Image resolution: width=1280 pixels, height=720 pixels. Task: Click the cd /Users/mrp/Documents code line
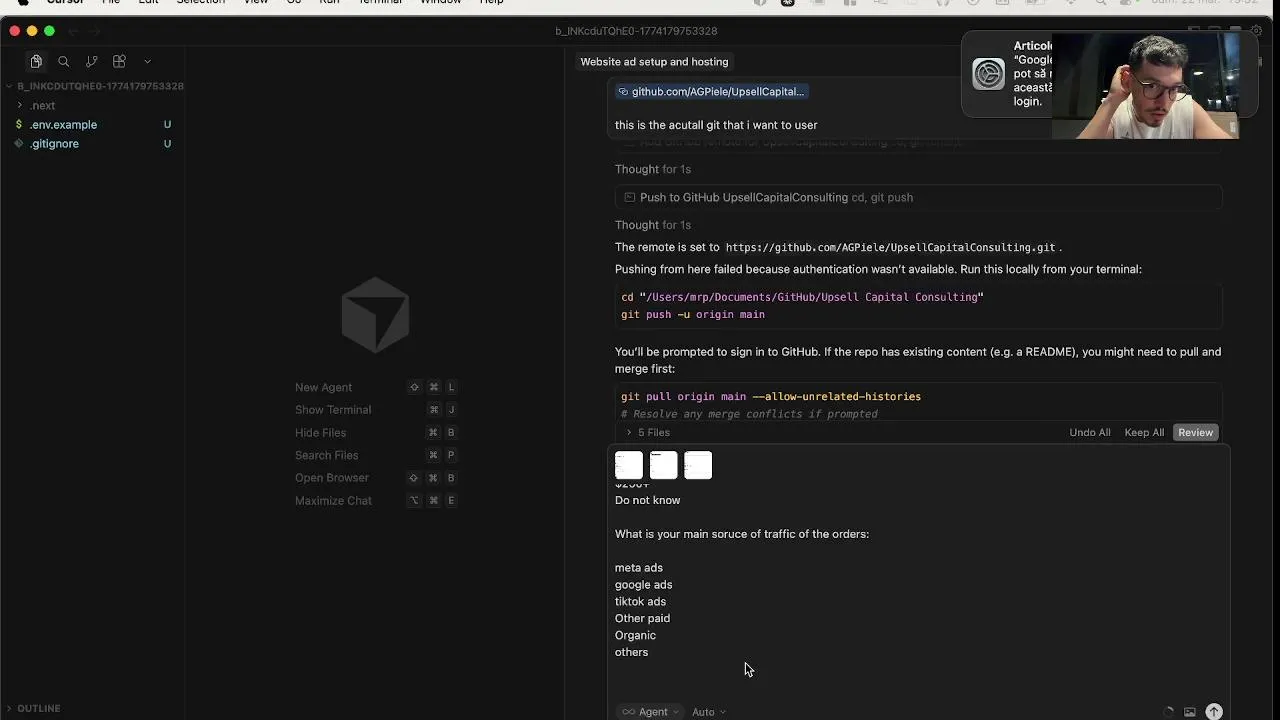click(802, 297)
